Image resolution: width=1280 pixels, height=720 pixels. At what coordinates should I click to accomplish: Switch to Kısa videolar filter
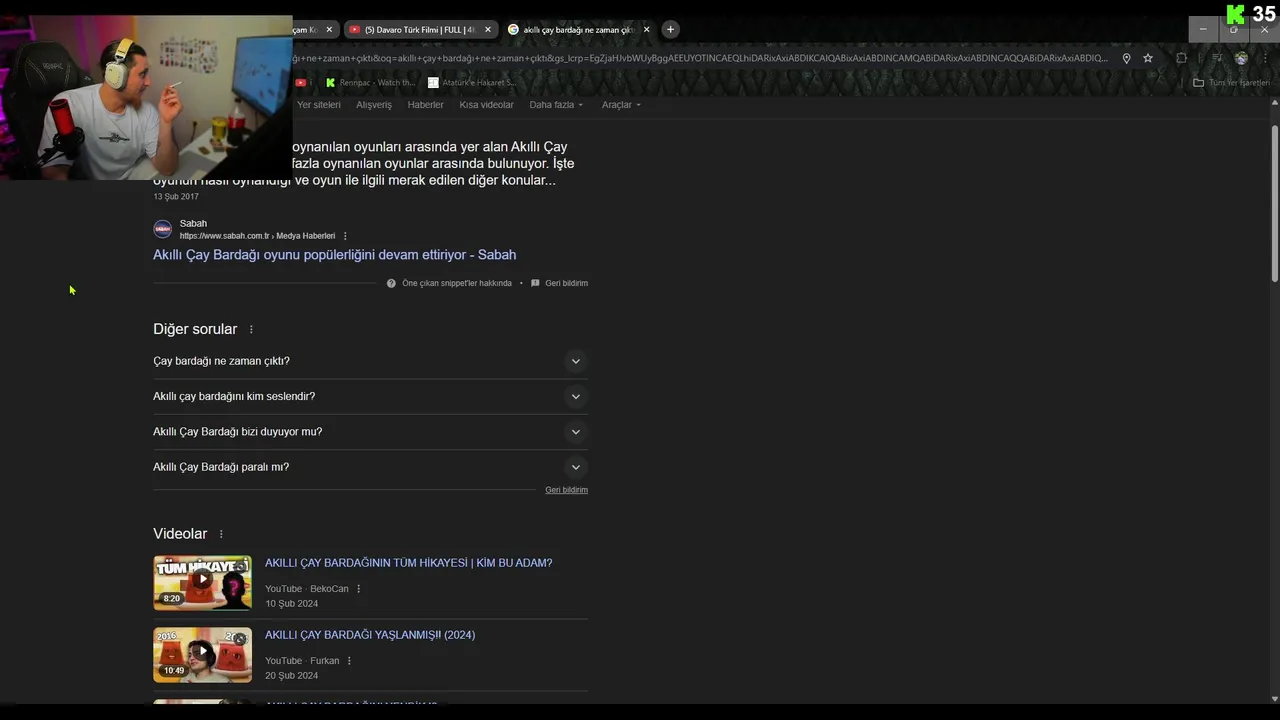tap(486, 105)
